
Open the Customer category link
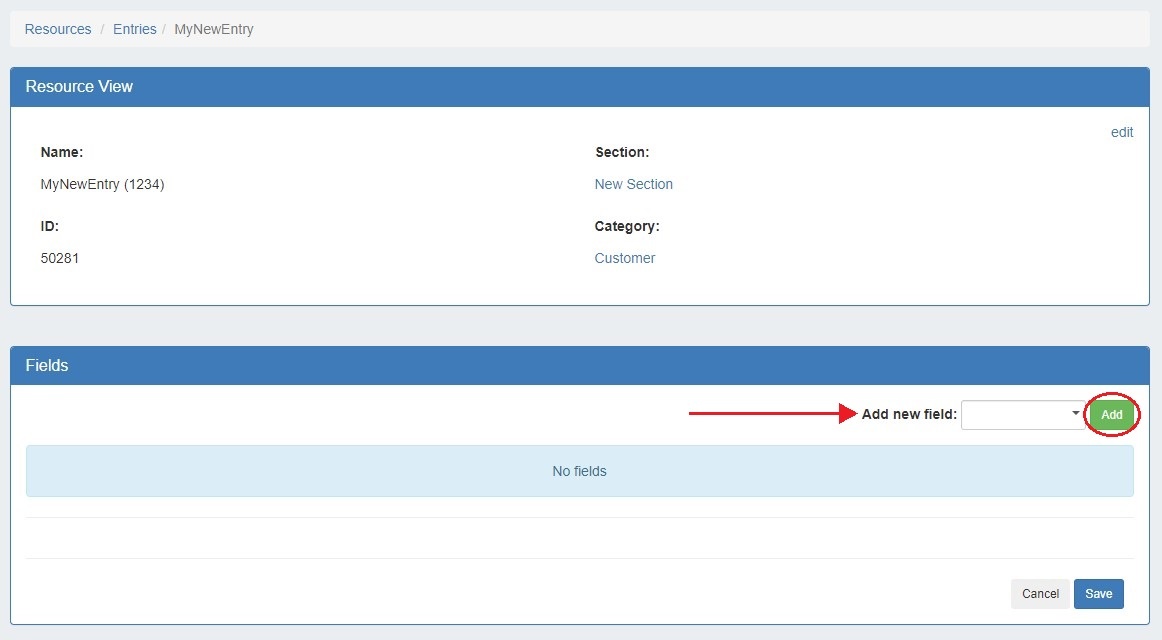tap(624, 258)
